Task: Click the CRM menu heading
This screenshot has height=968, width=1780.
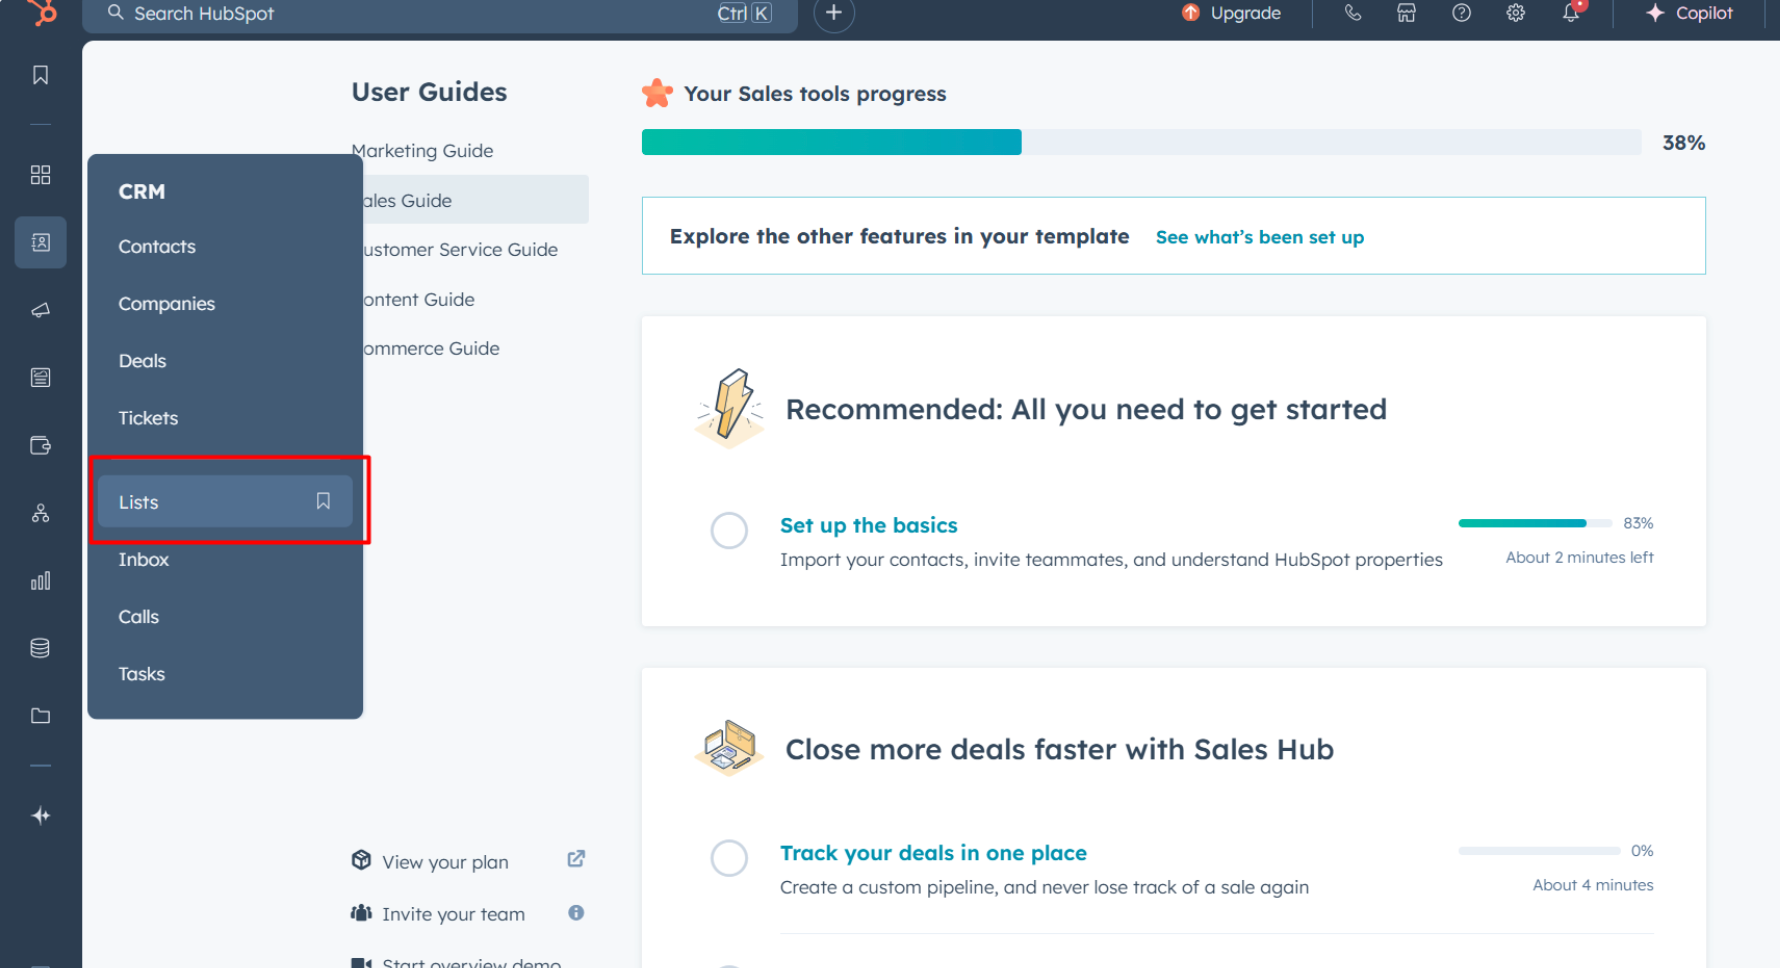Action: click(x=142, y=191)
